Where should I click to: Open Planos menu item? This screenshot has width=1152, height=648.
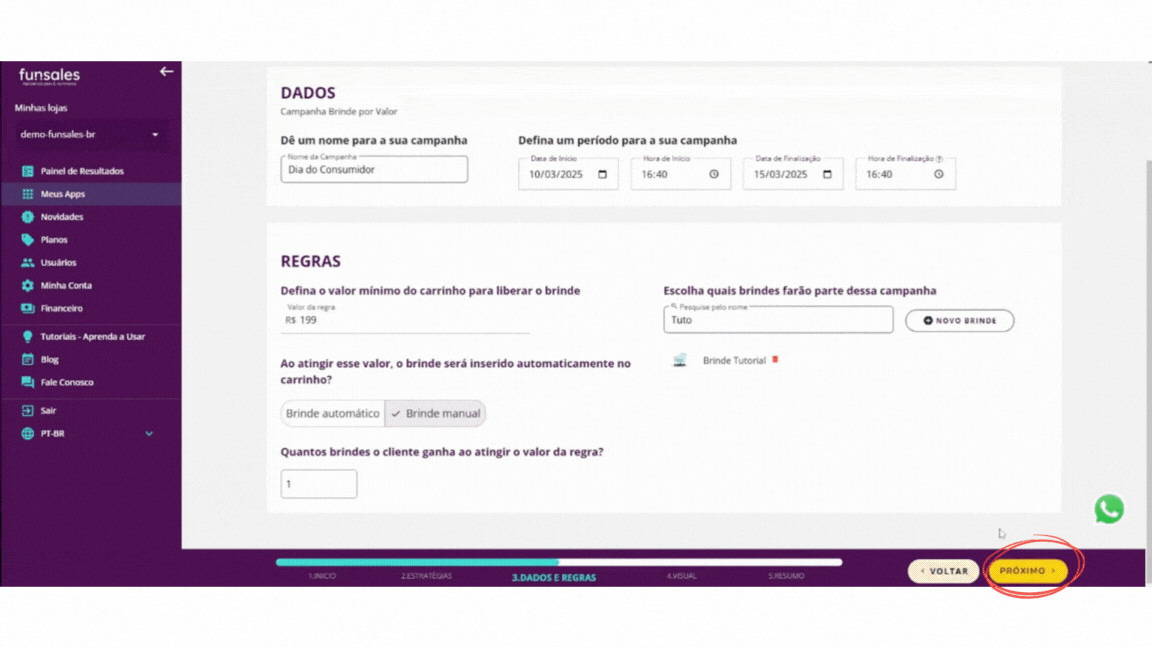click(54, 240)
